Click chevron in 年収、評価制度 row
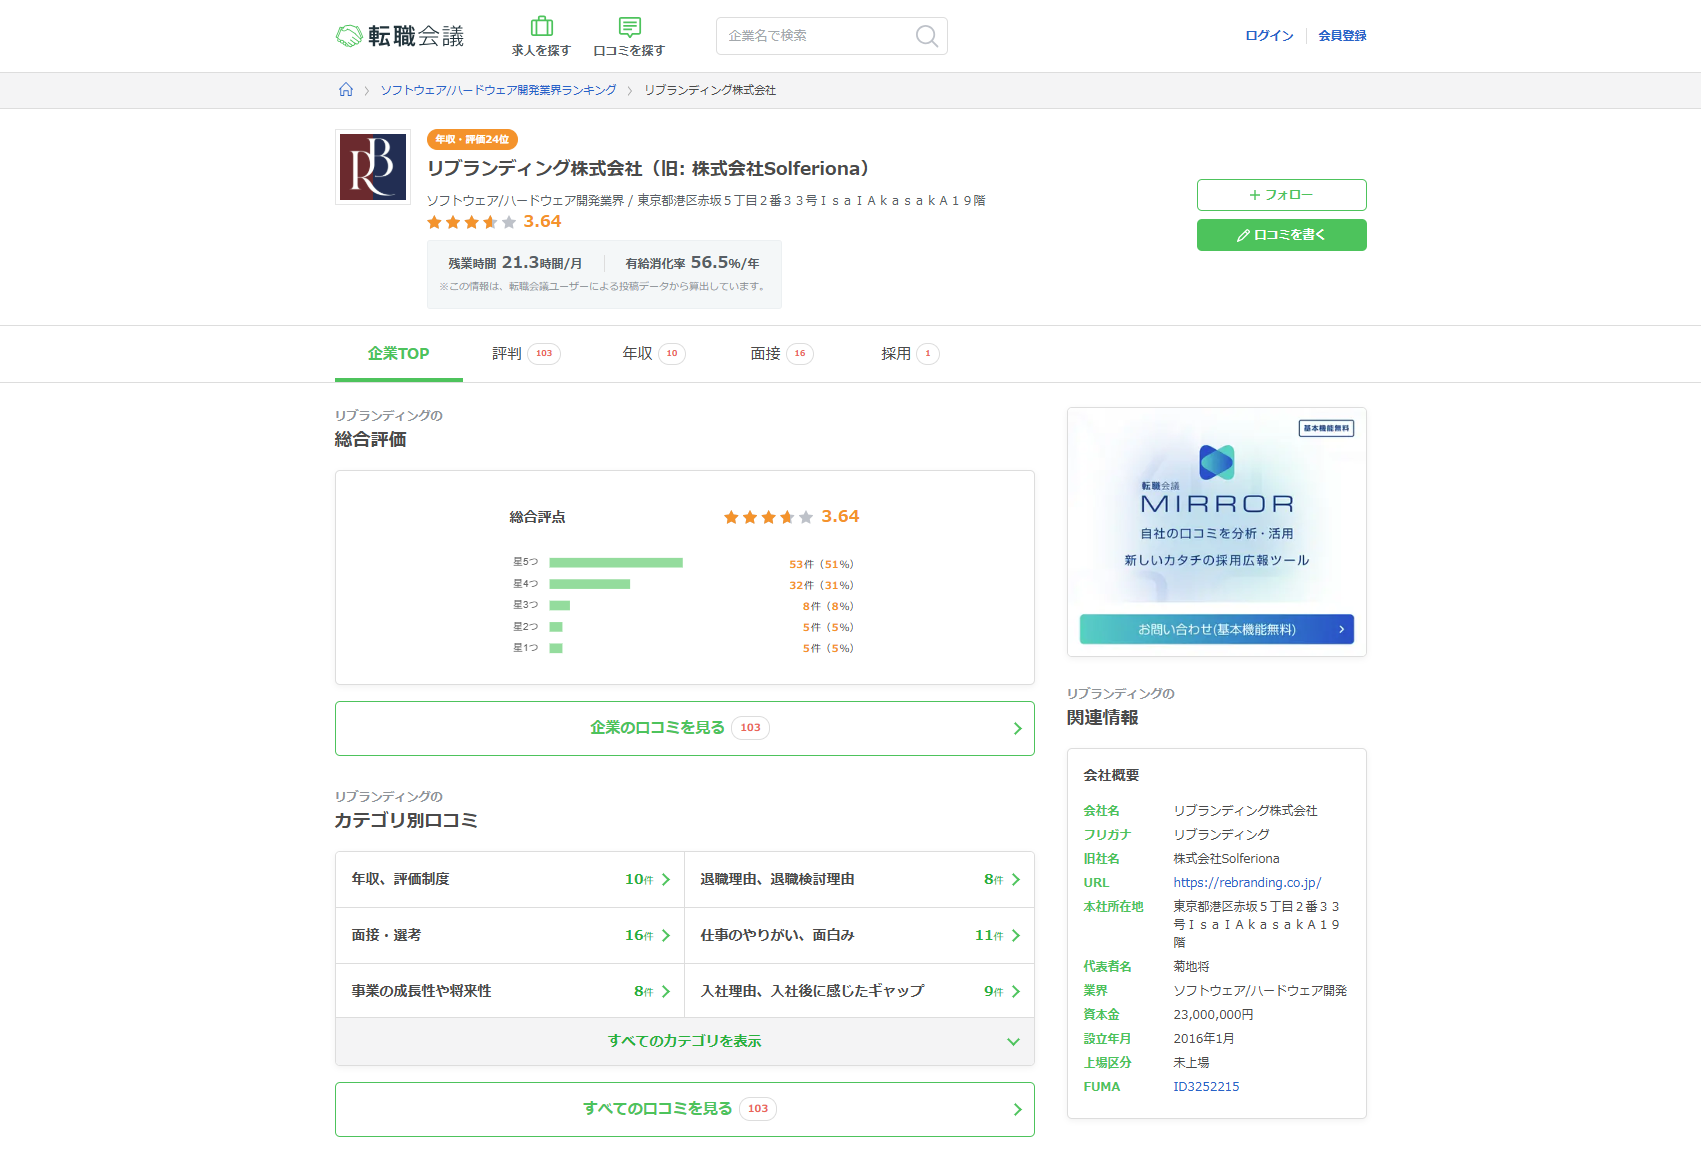 [666, 879]
